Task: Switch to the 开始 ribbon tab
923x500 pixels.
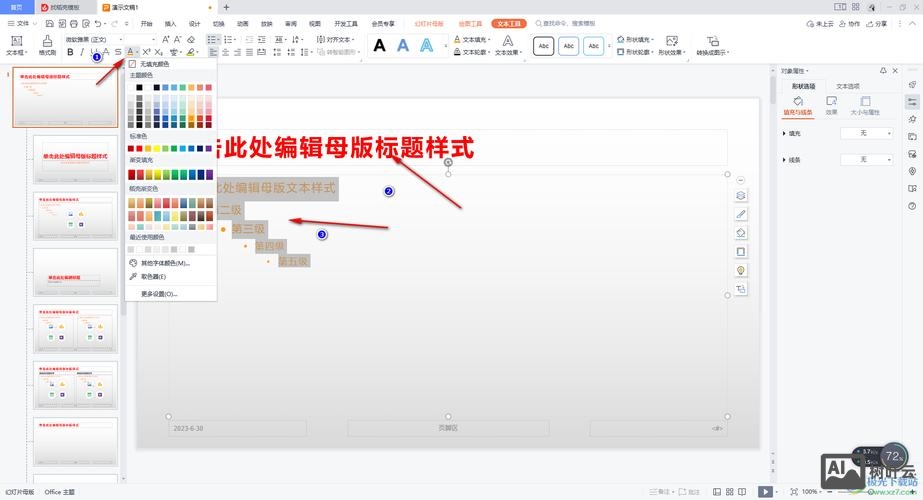Action: pyautogui.click(x=147, y=24)
